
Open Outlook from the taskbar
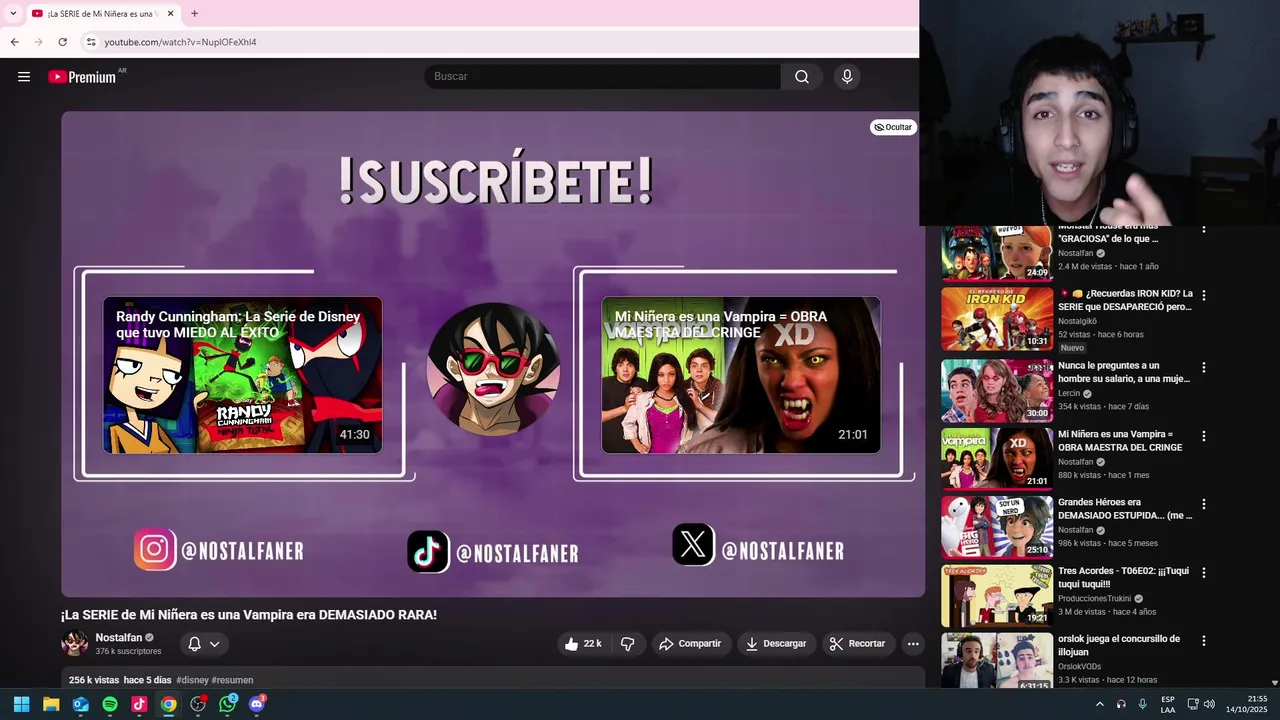click(80, 704)
